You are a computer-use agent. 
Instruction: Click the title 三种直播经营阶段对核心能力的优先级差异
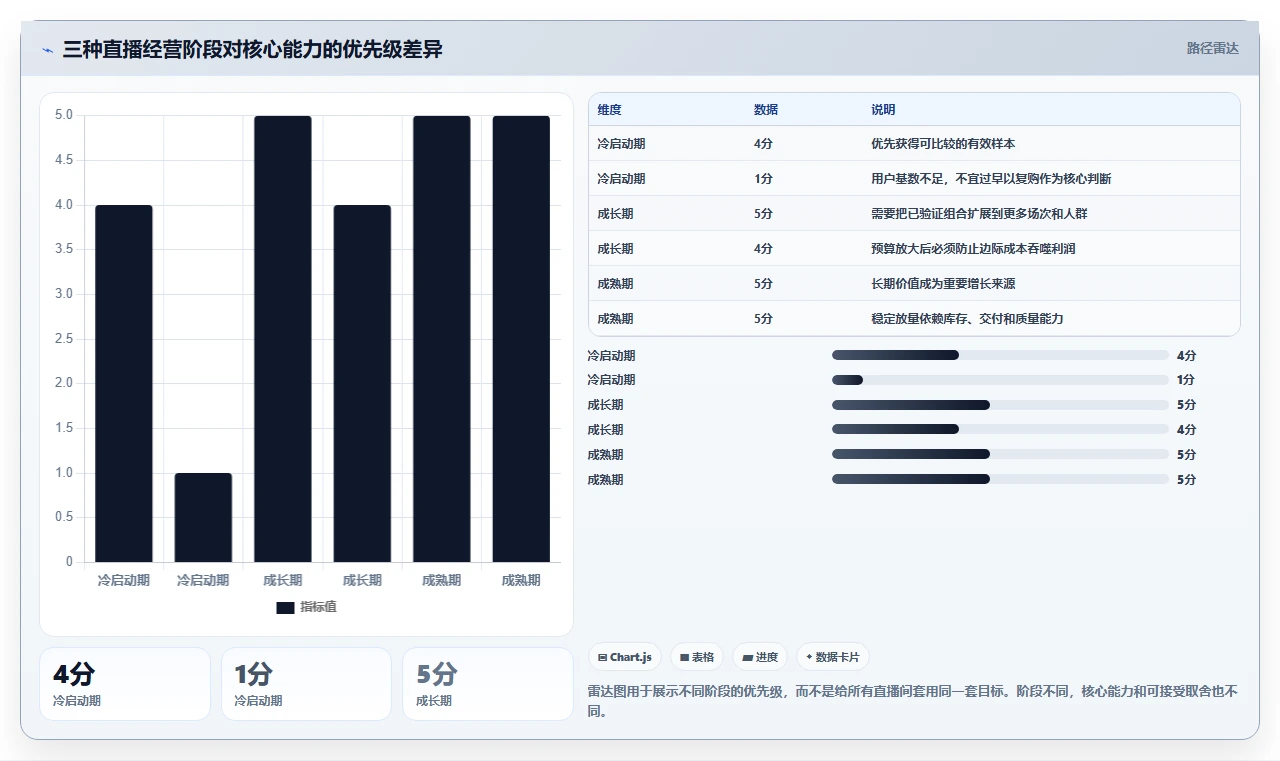click(252, 49)
